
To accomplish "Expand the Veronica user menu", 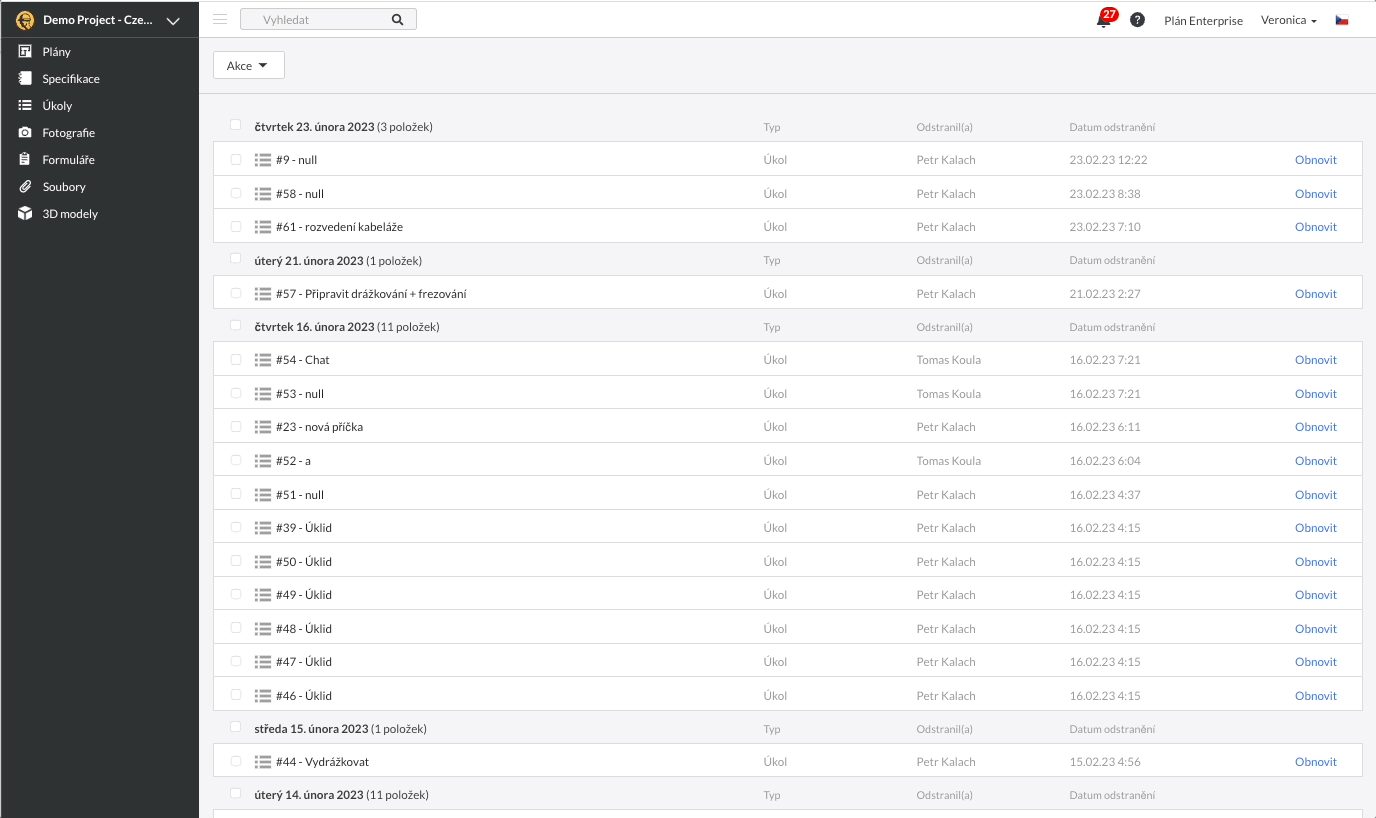I will click(x=1288, y=20).
